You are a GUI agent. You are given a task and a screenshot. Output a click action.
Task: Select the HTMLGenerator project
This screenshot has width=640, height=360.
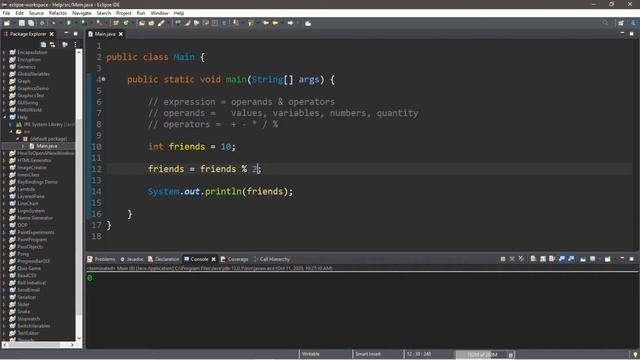[x=30, y=160]
